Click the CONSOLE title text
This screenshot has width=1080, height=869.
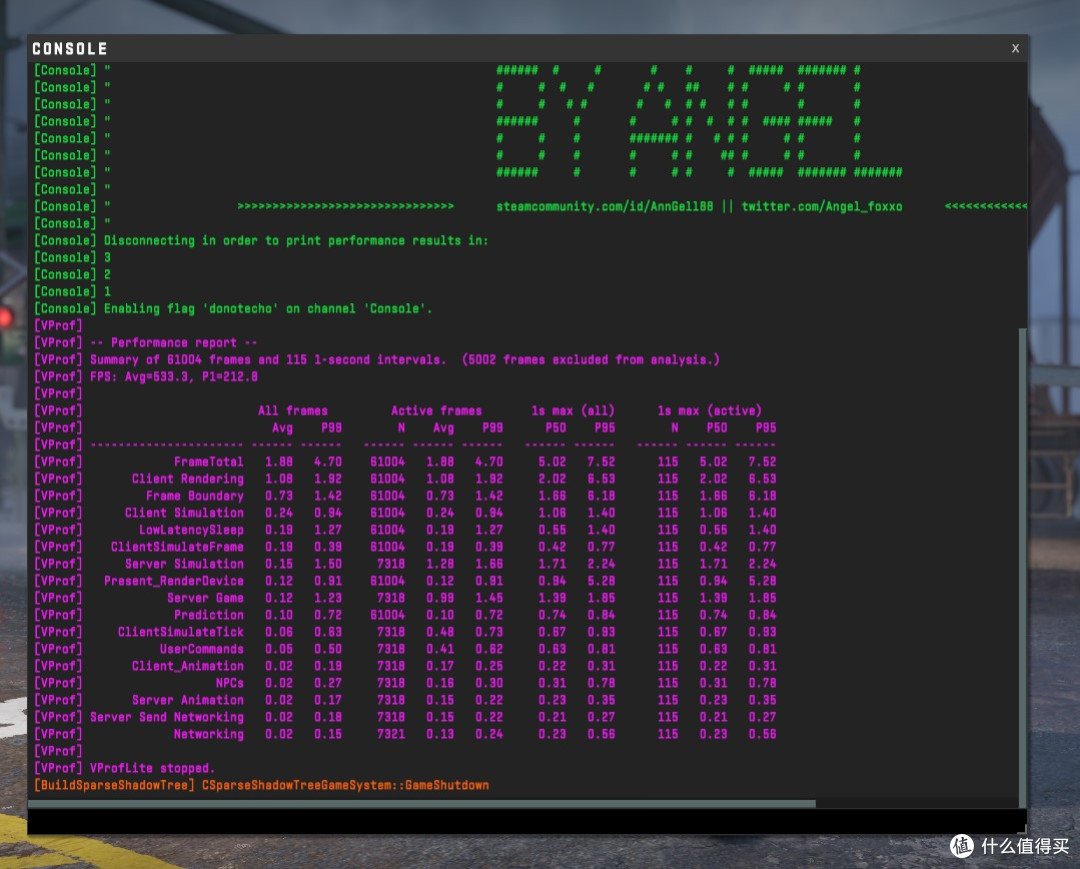pos(70,49)
